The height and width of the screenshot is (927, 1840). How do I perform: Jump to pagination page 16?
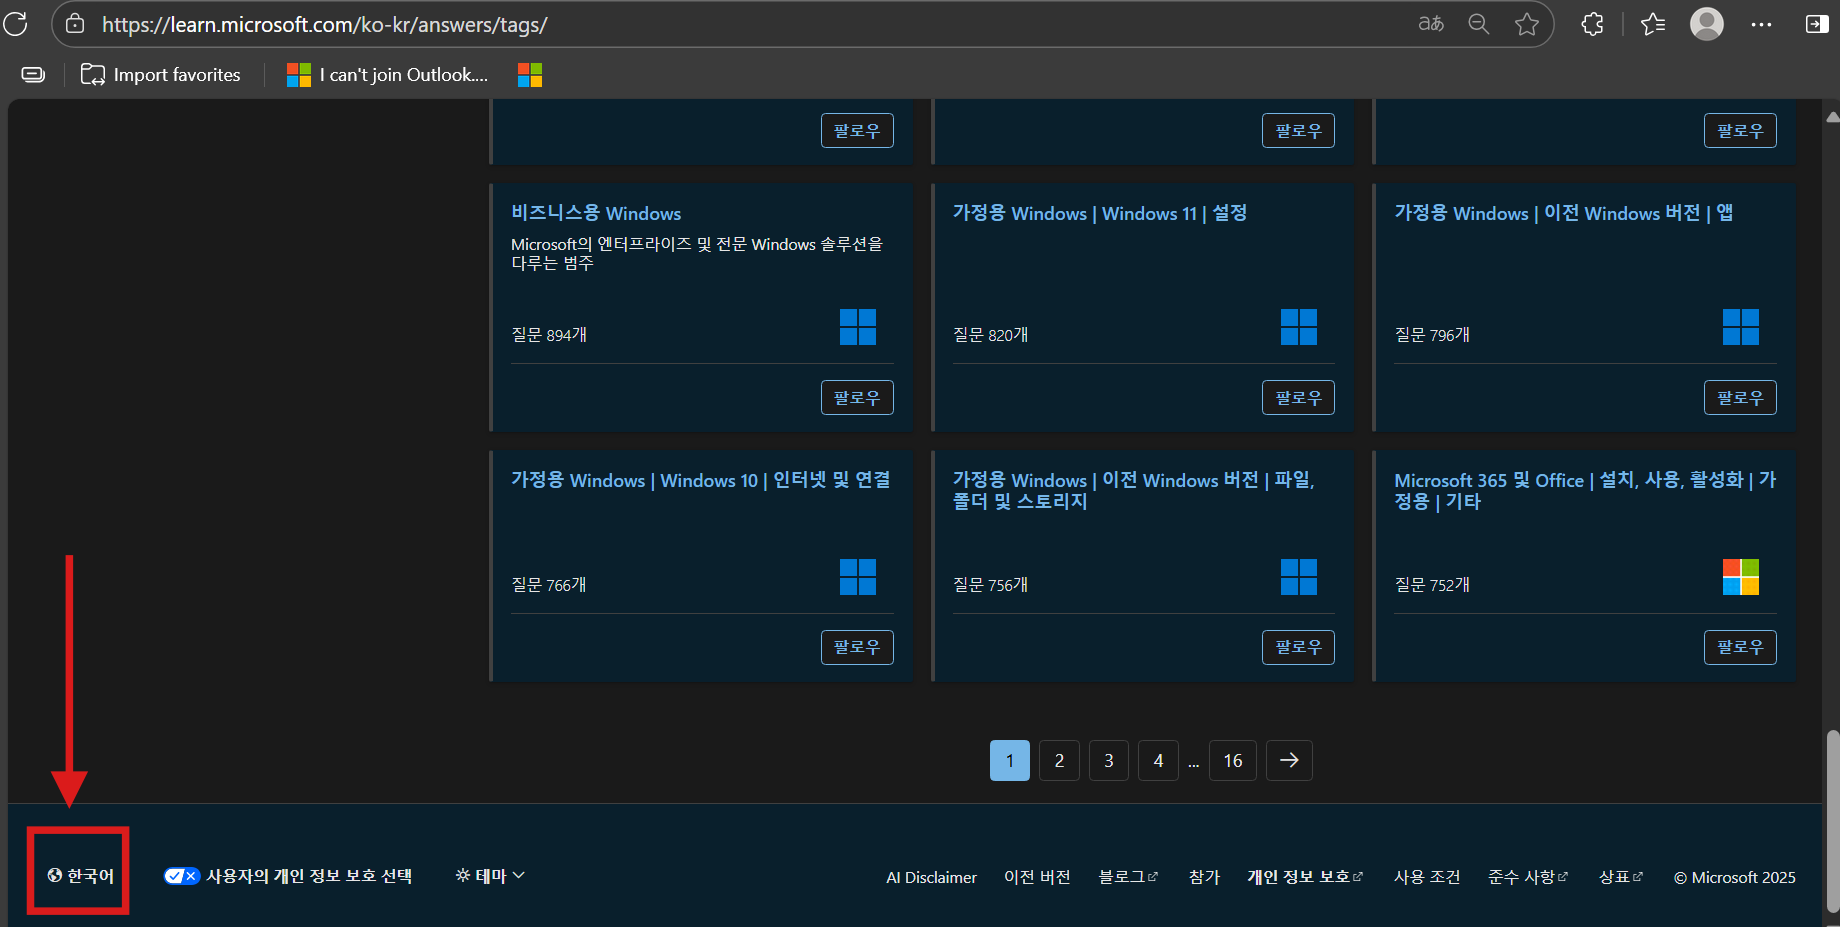pos(1233,760)
